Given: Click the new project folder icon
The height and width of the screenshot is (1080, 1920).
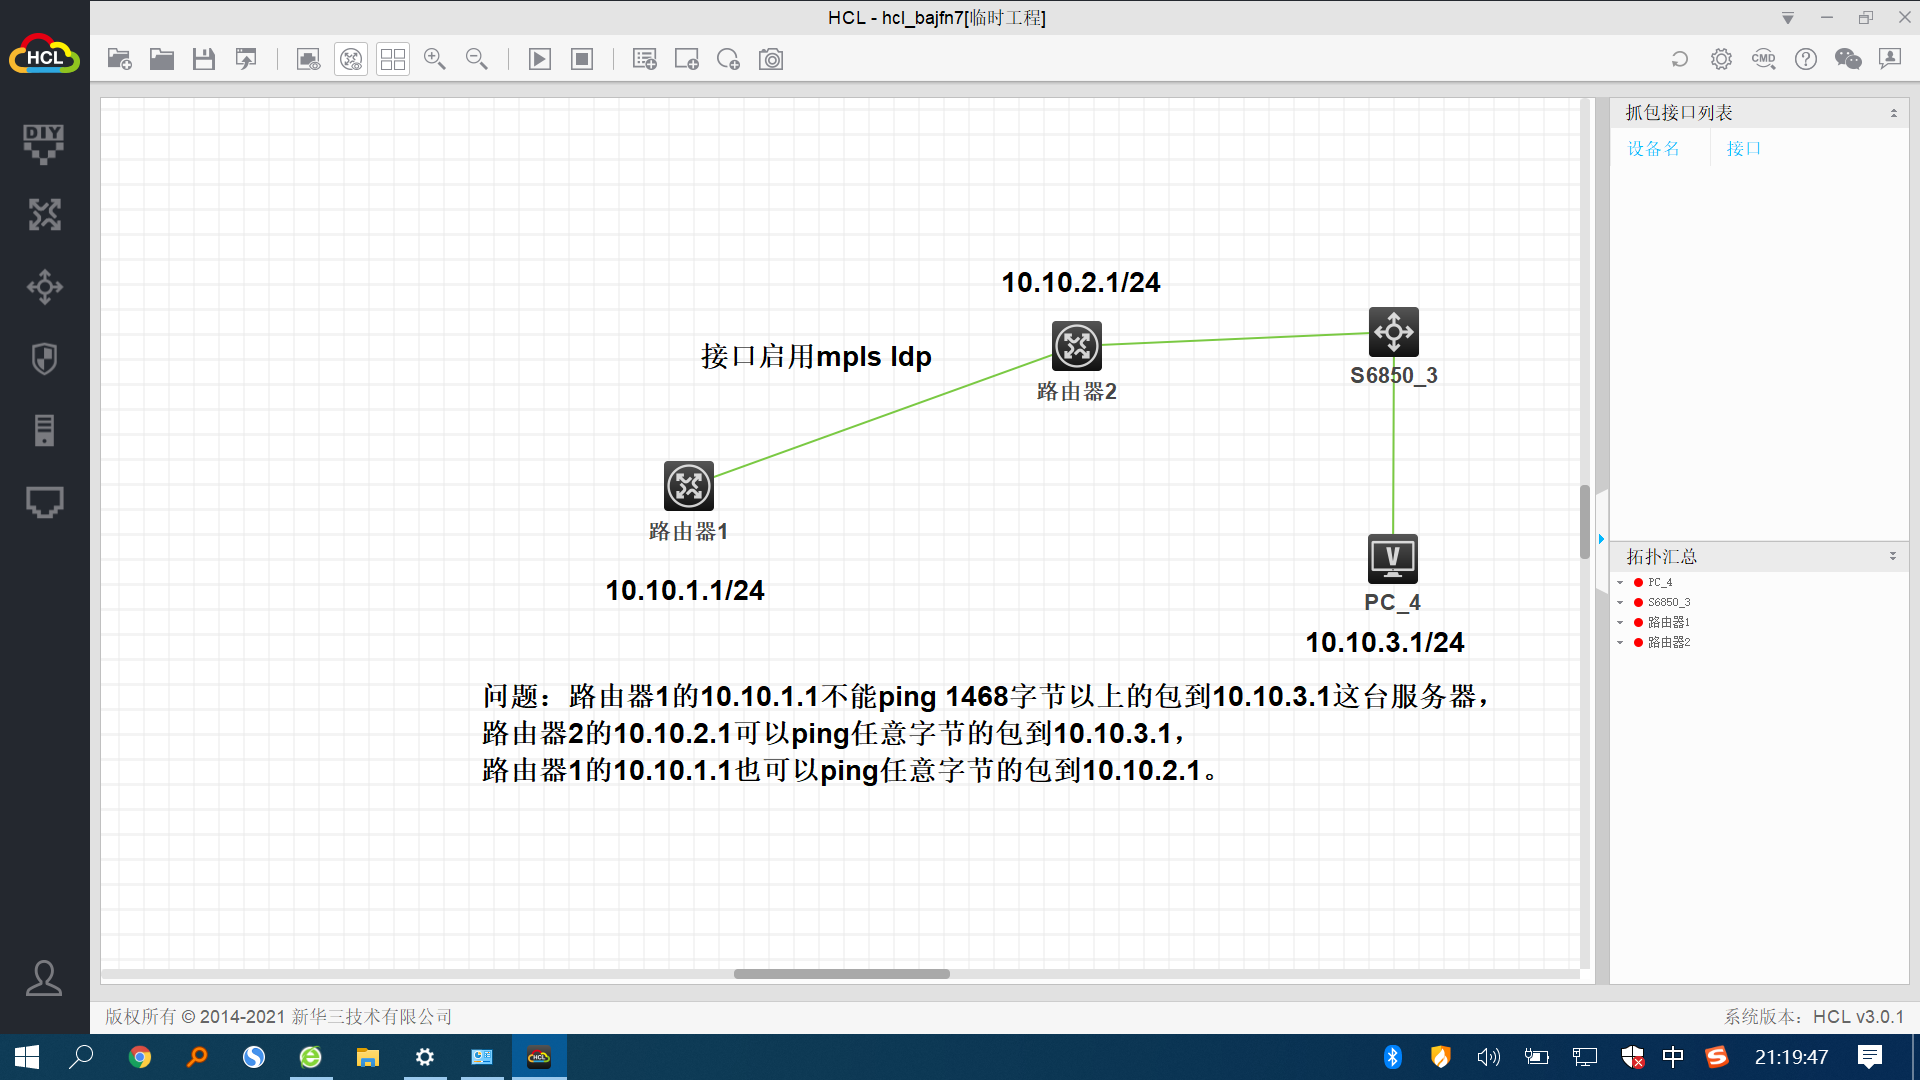Looking at the screenshot, I should (x=120, y=59).
